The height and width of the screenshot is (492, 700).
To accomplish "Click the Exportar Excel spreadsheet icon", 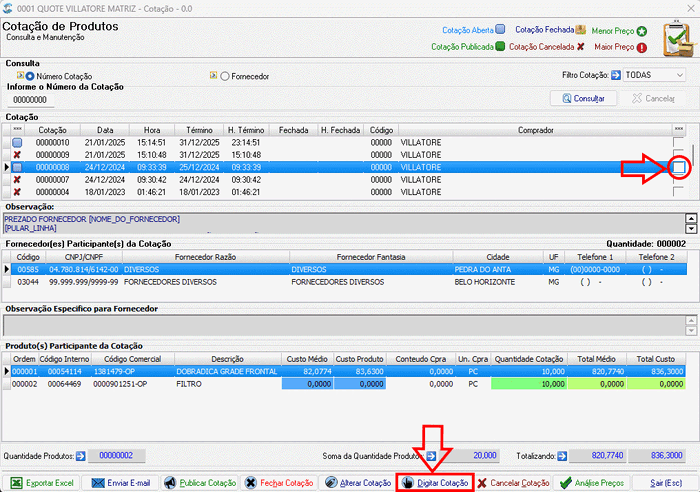I will tap(17, 483).
